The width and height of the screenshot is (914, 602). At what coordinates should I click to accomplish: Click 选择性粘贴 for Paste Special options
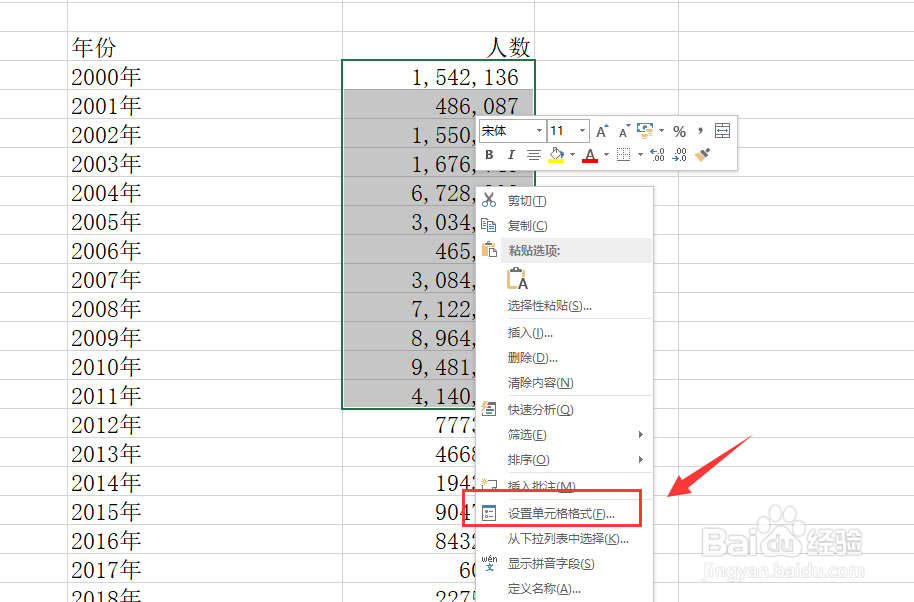pos(548,304)
